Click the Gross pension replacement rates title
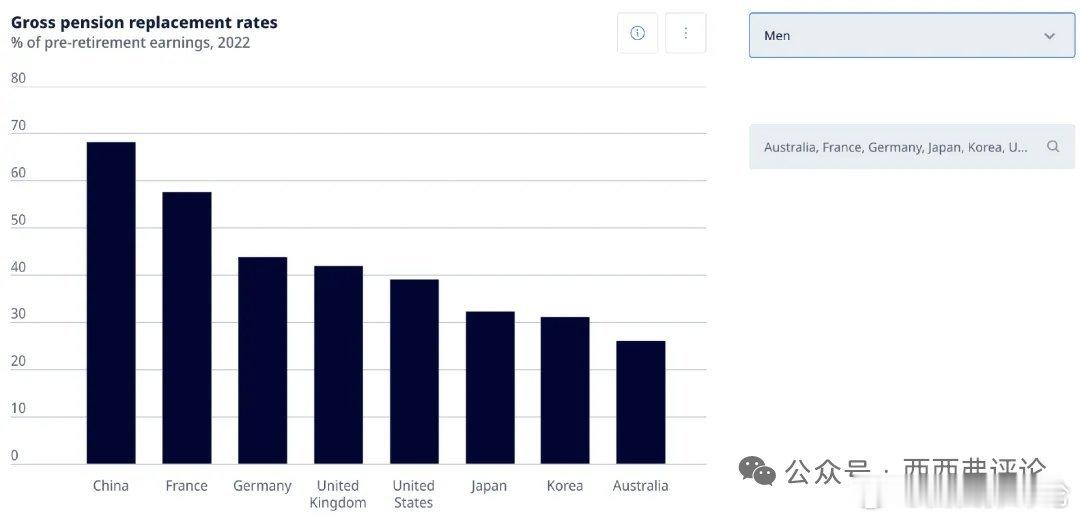Viewport: 1080px width, 520px height. 144,22
